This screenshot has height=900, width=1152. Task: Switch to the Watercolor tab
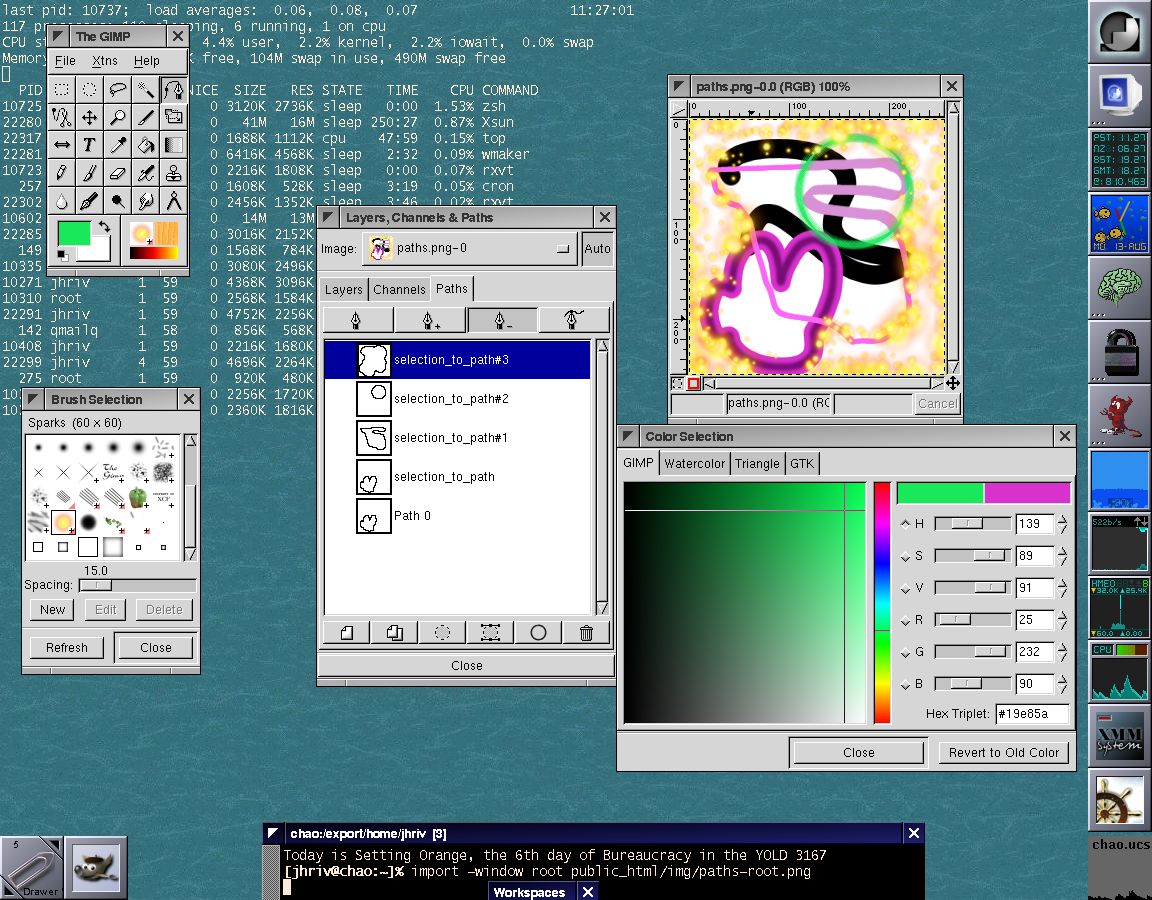click(x=694, y=464)
